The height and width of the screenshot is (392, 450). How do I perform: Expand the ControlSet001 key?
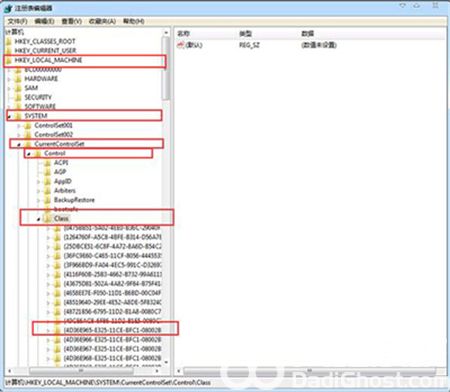19,126
